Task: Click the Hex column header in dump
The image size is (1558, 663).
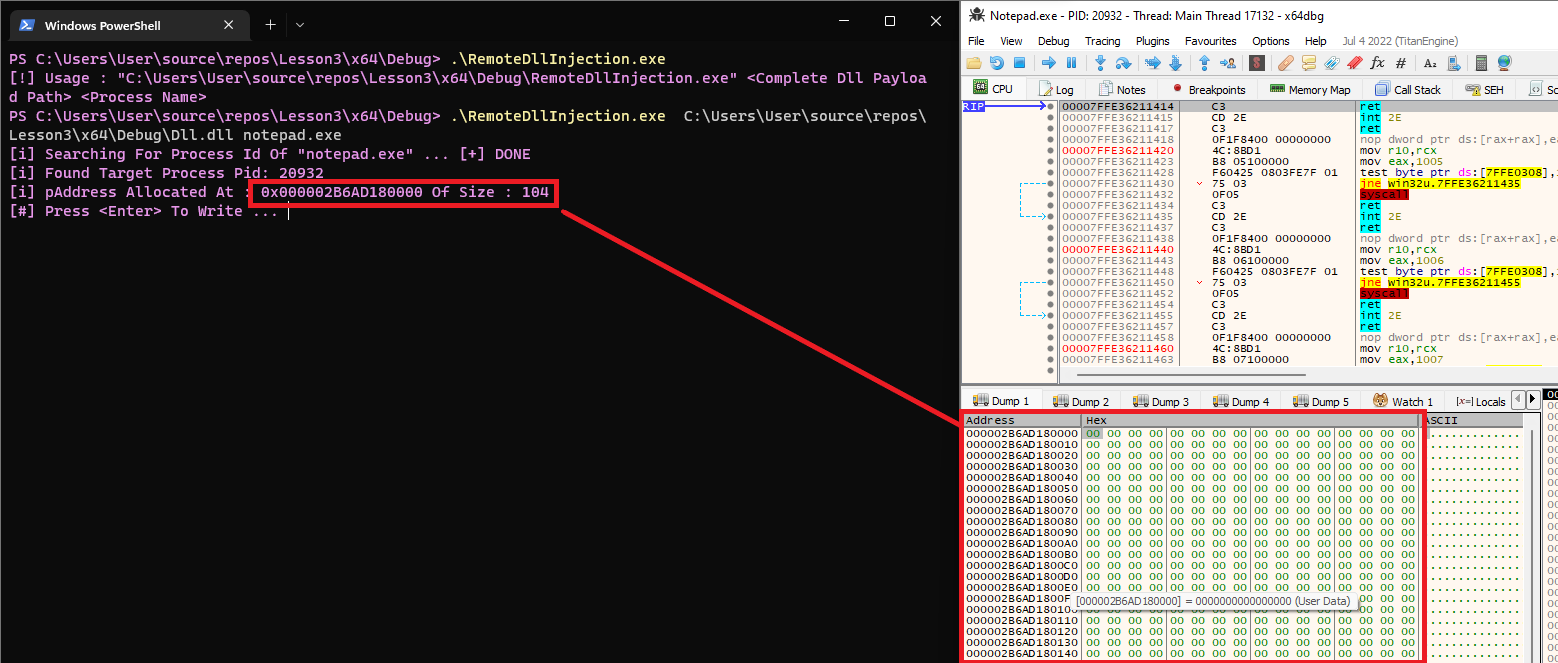Action: [x=1250, y=421]
